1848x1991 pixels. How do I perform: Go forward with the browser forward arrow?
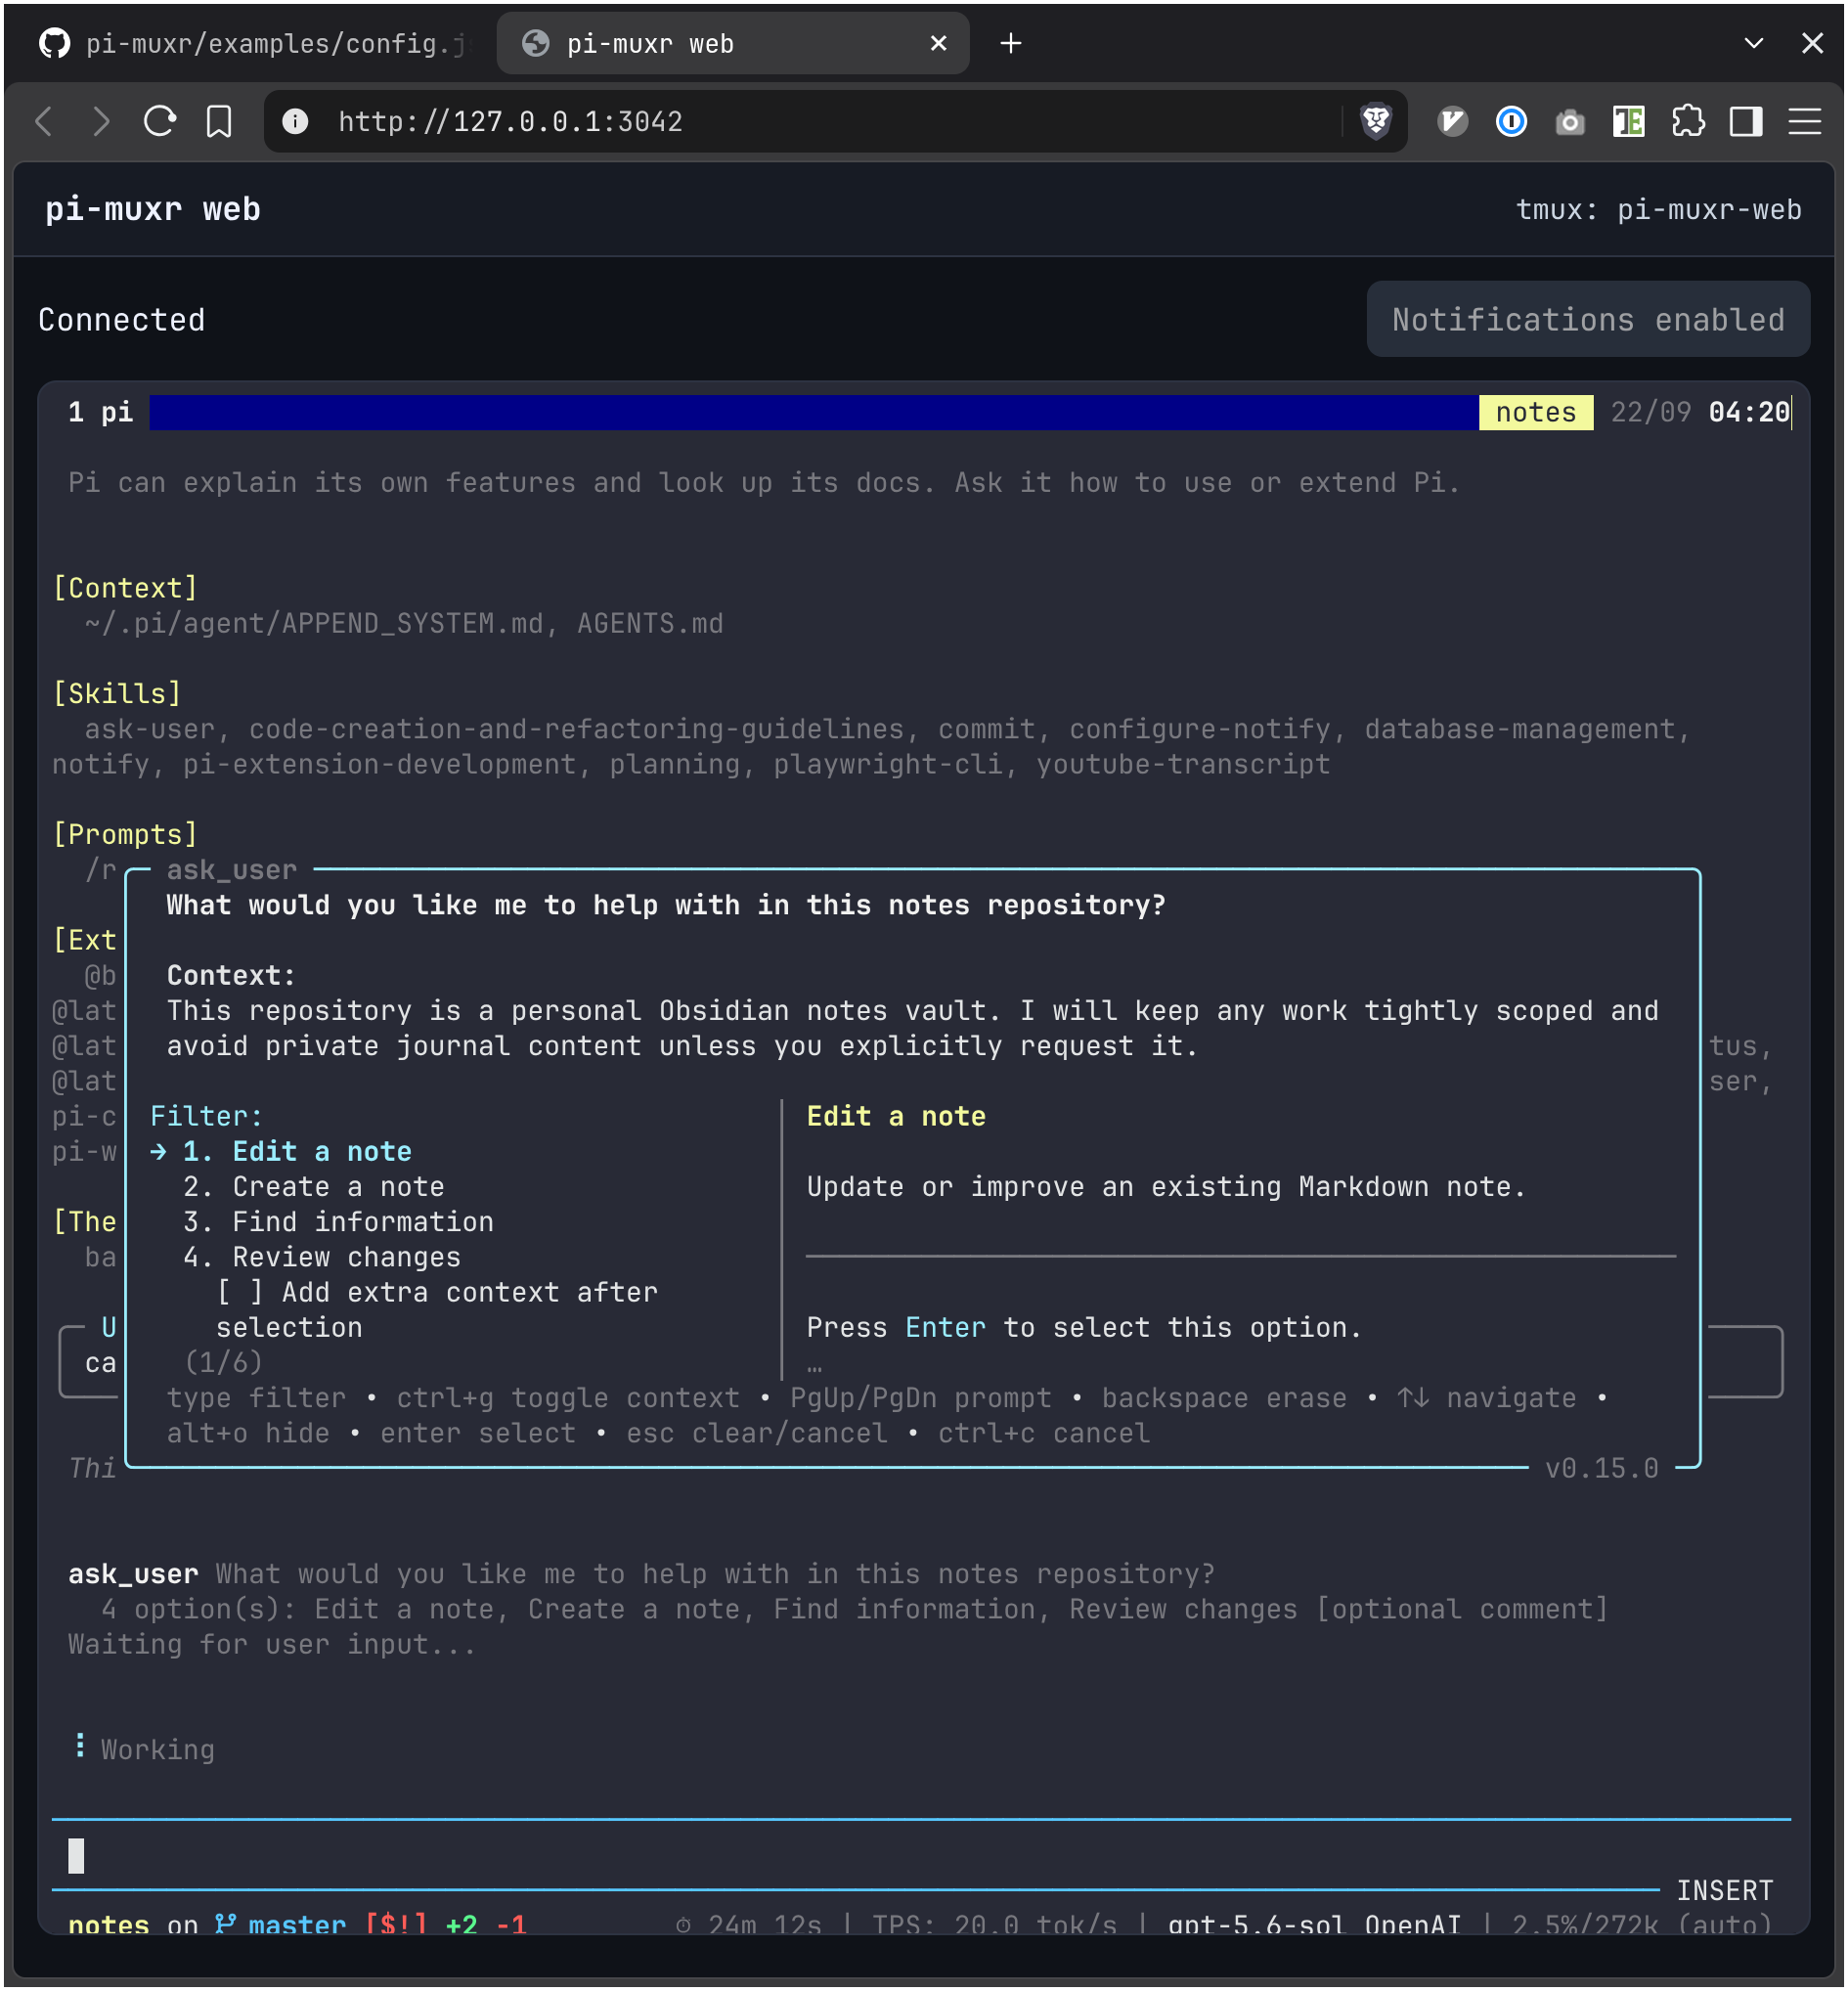click(x=101, y=122)
